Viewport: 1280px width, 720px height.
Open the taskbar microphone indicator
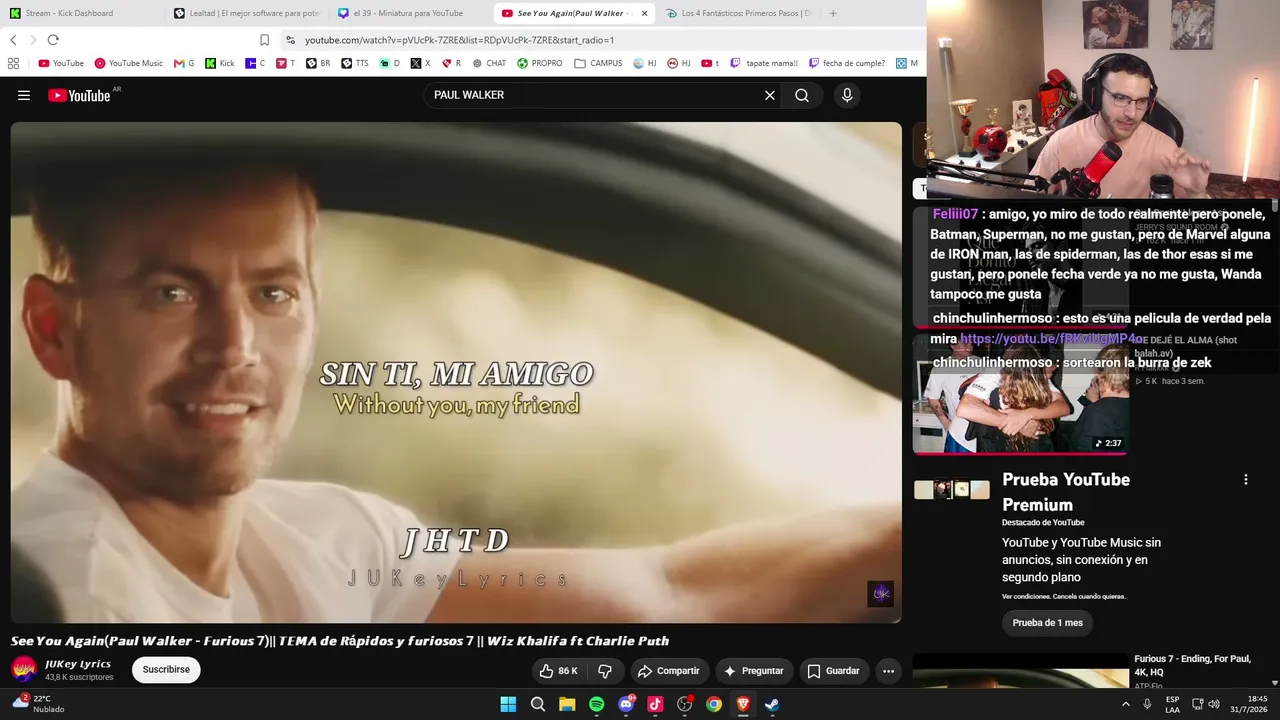click(x=1147, y=704)
